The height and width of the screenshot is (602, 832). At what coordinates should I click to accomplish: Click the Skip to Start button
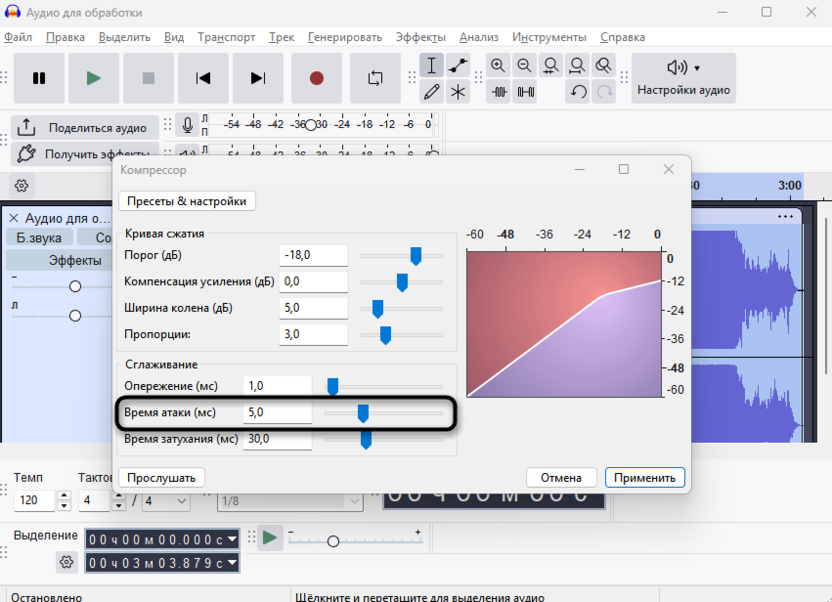tap(203, 78)
